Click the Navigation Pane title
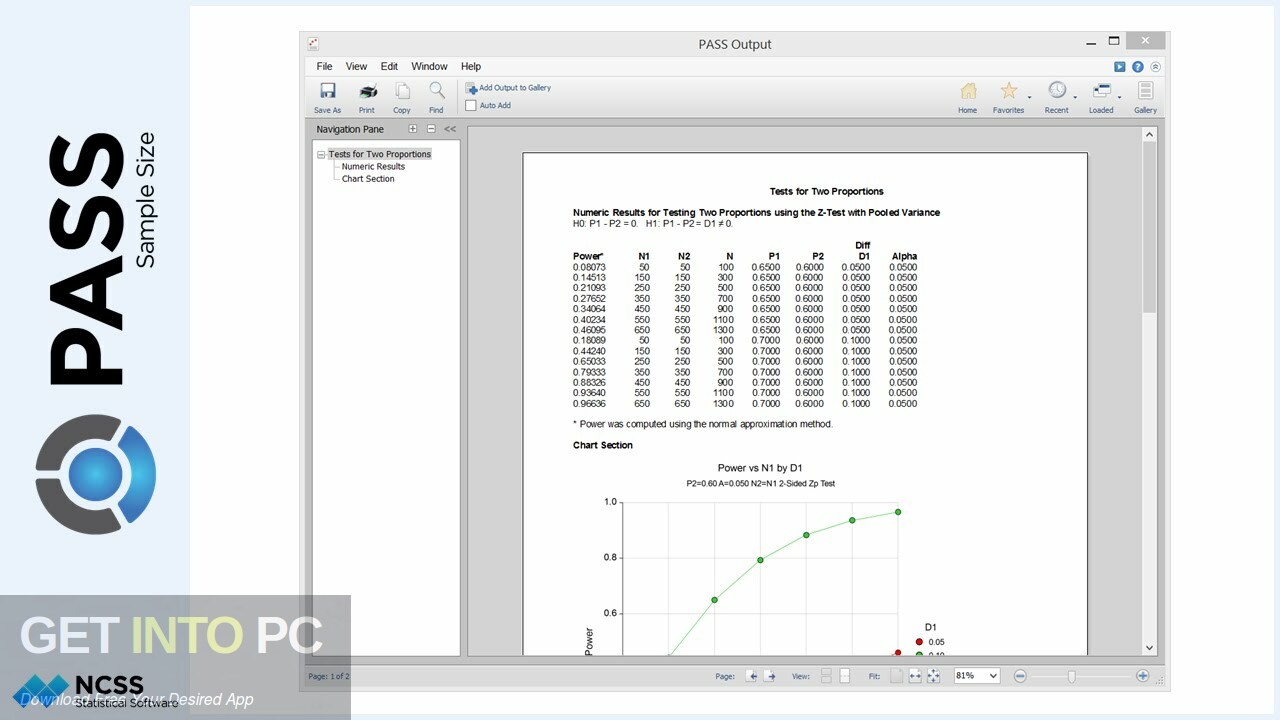Screen dimensions: 1280x720 tap(350, 129)
